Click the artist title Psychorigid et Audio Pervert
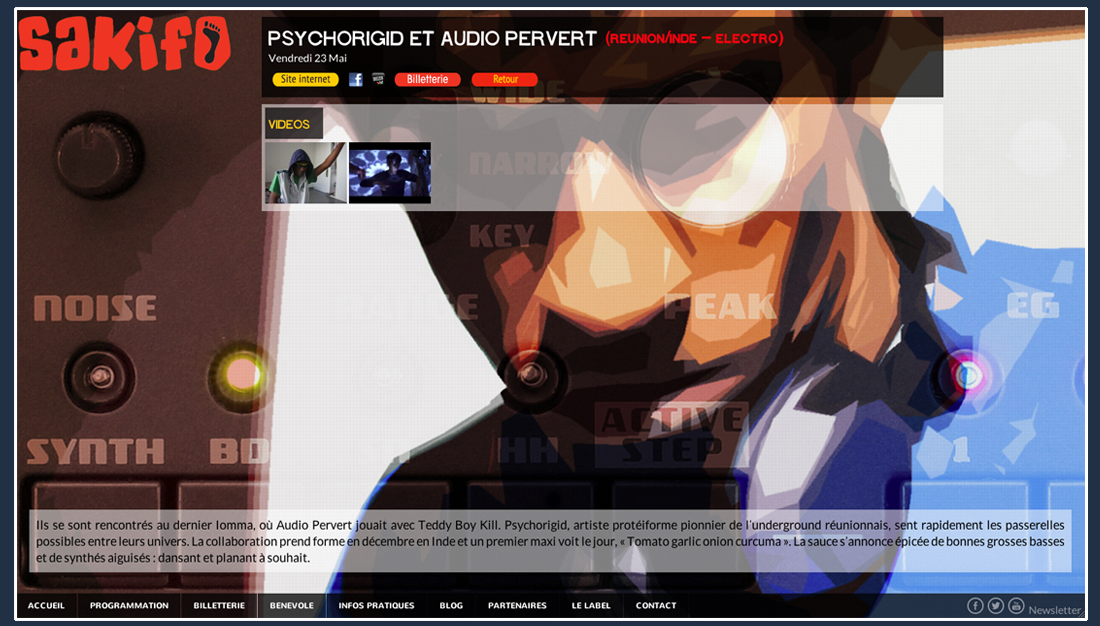Image resolution: width=1100 pixels, height=626 pixels. click(x=431, y=39)
